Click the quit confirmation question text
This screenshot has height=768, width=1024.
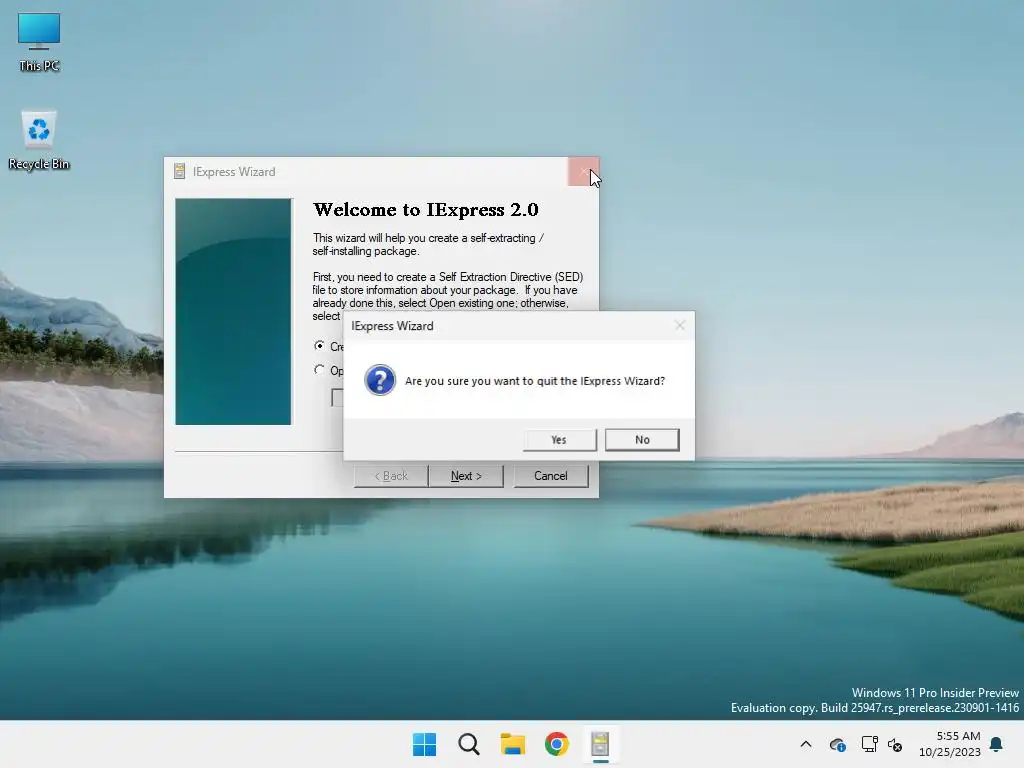pos(535,381)
